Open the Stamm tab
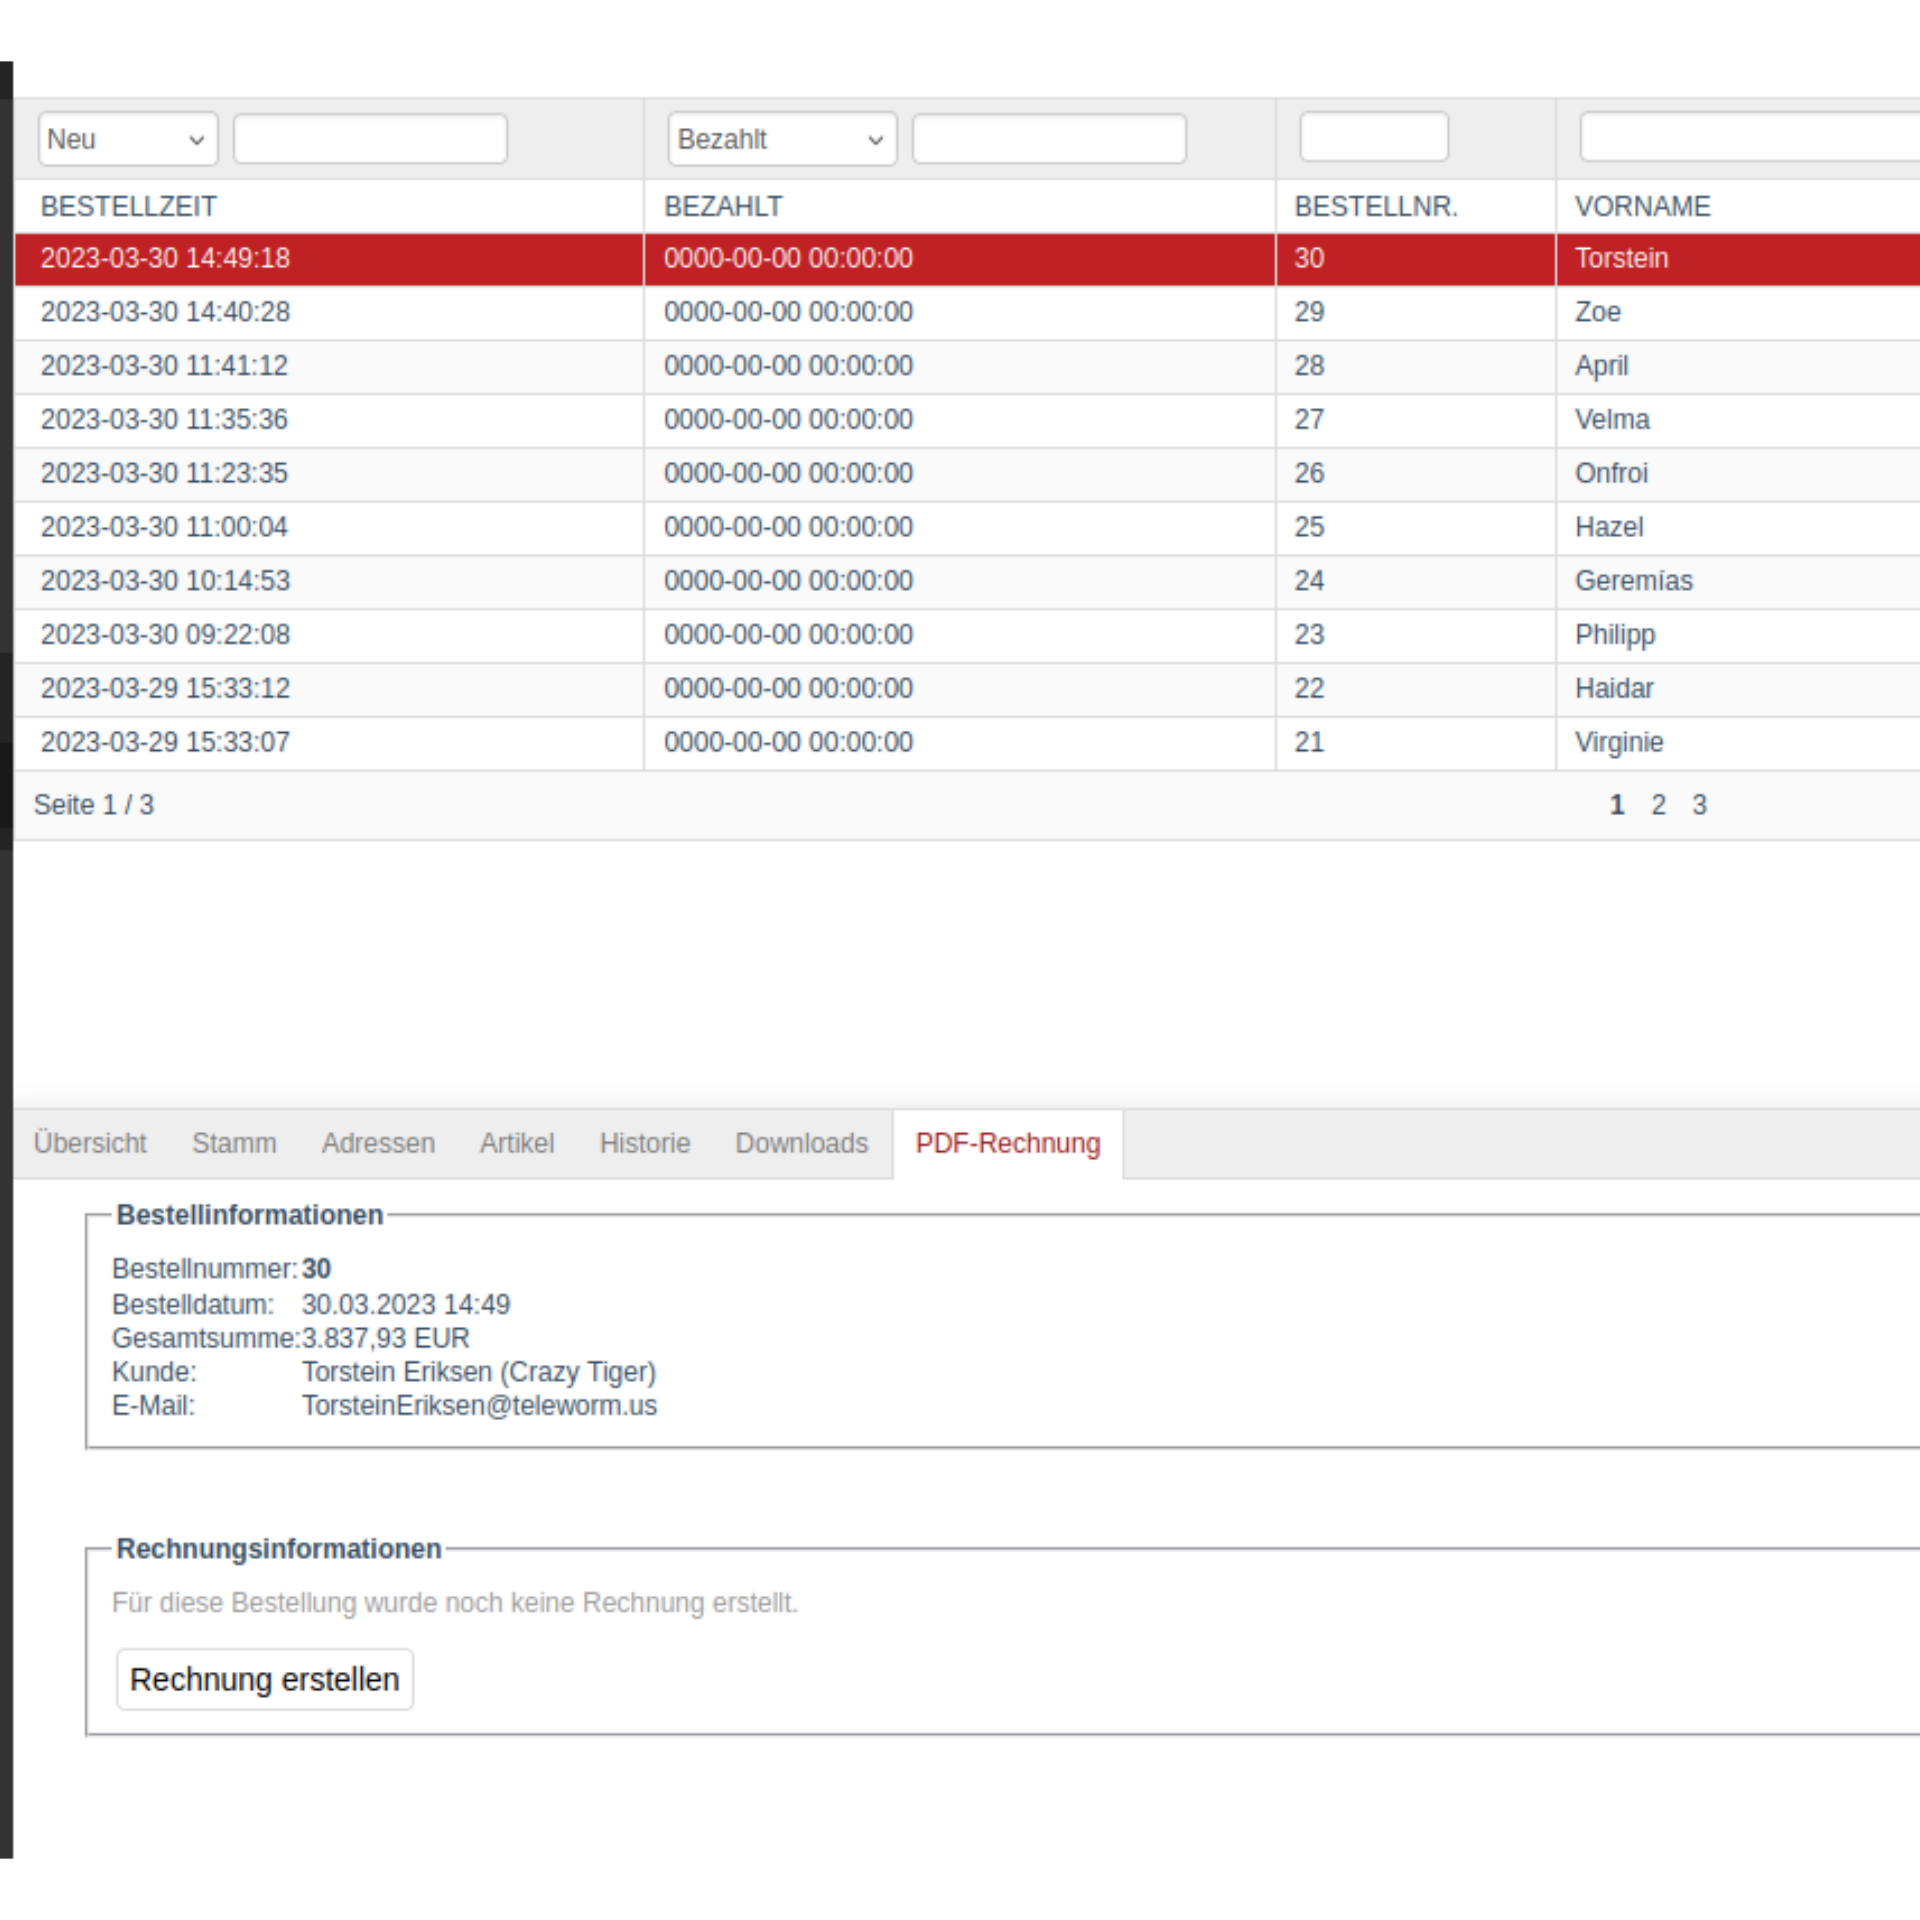Image resolution: width=1920 pixels, height=1920 pixels. coord(234,1143)
